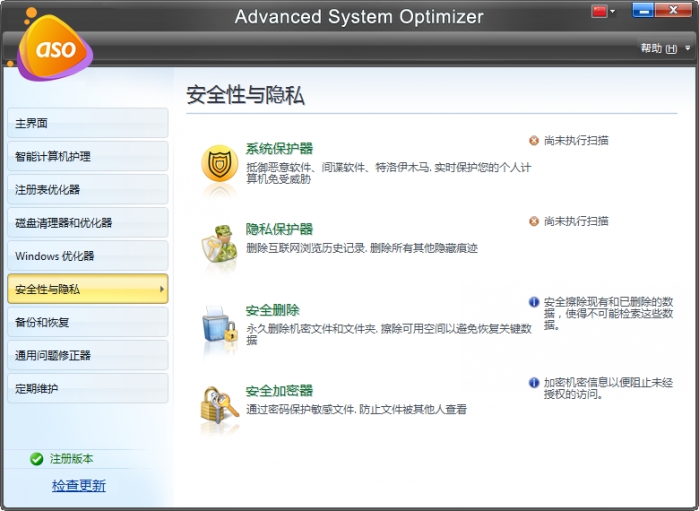Image resolution: width=699 pixels, height=511 pixels.
Task: Expand the 帮助 menu arrow
Action: click(687, 48)
